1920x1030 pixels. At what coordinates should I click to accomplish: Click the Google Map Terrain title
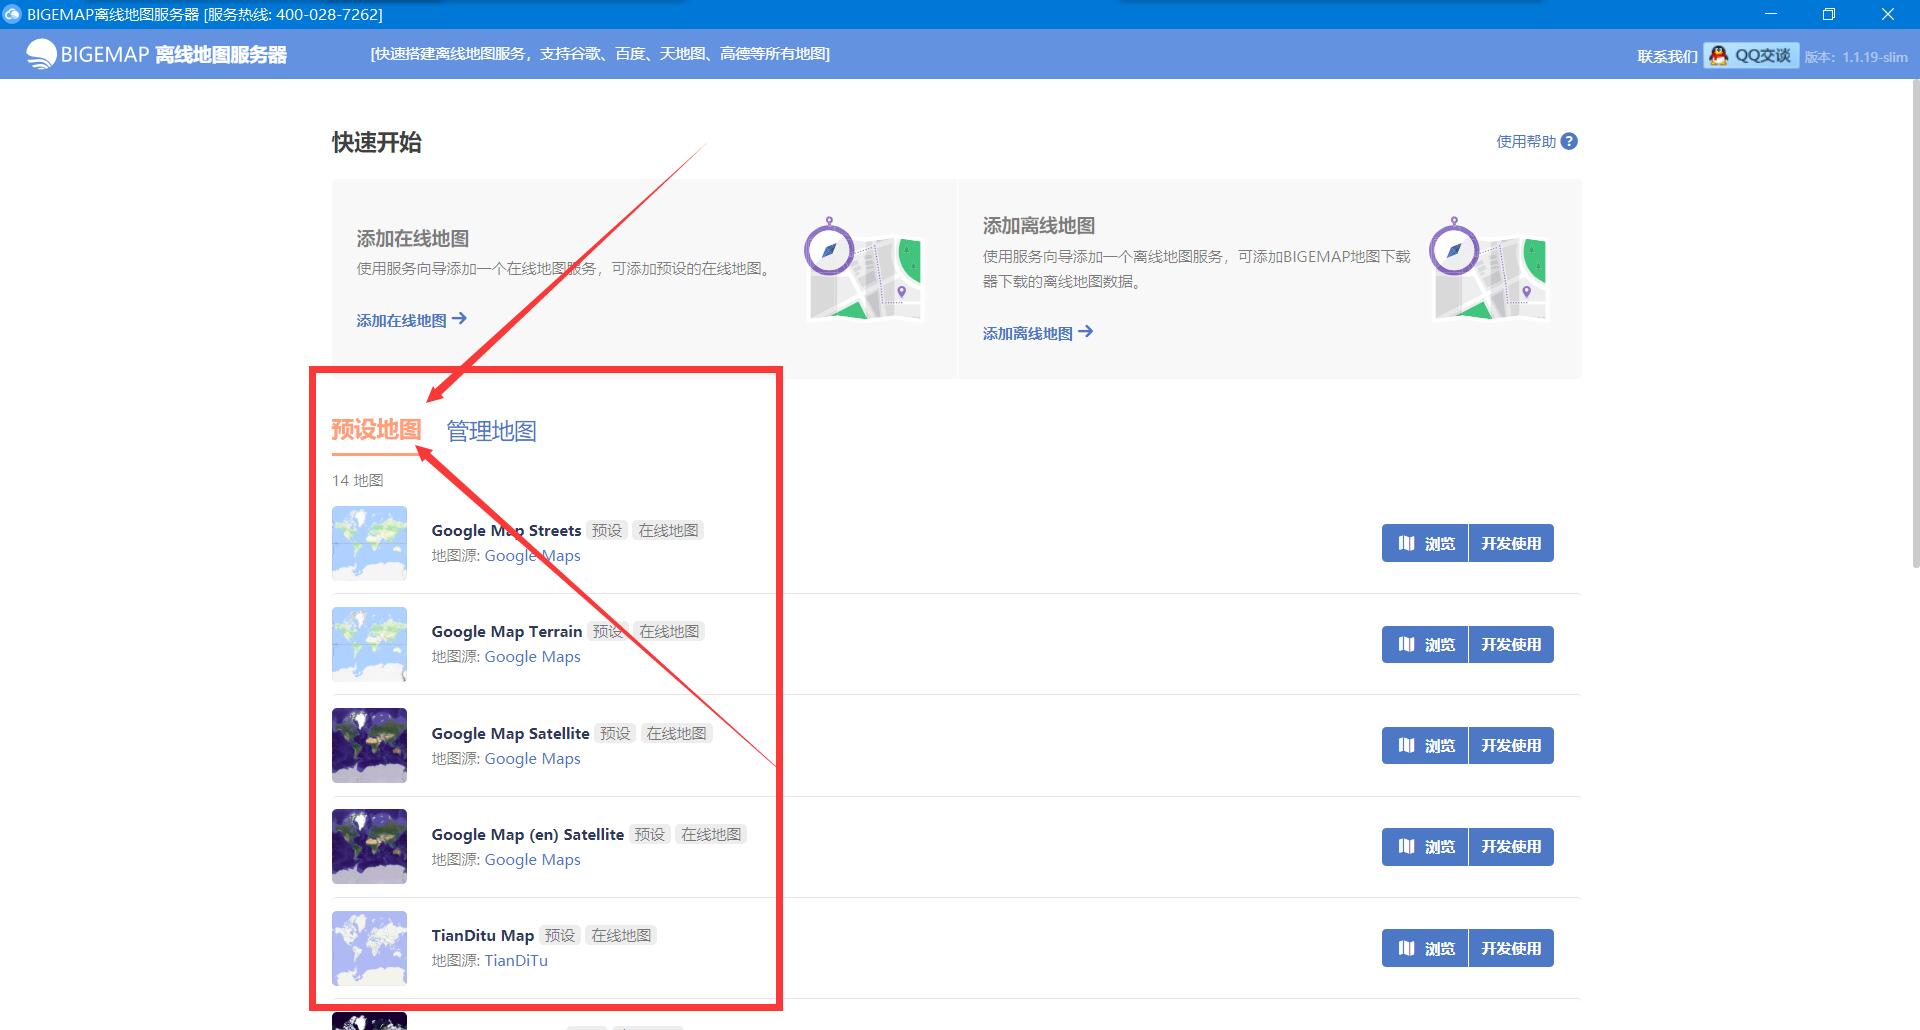tap(507, 631)
